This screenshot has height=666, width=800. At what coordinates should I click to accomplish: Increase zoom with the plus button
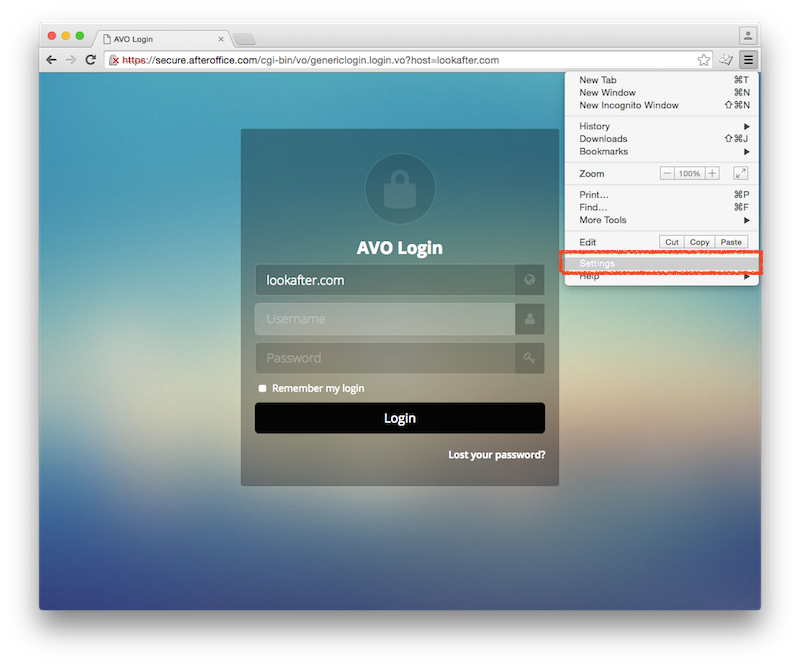pos(712,173)
